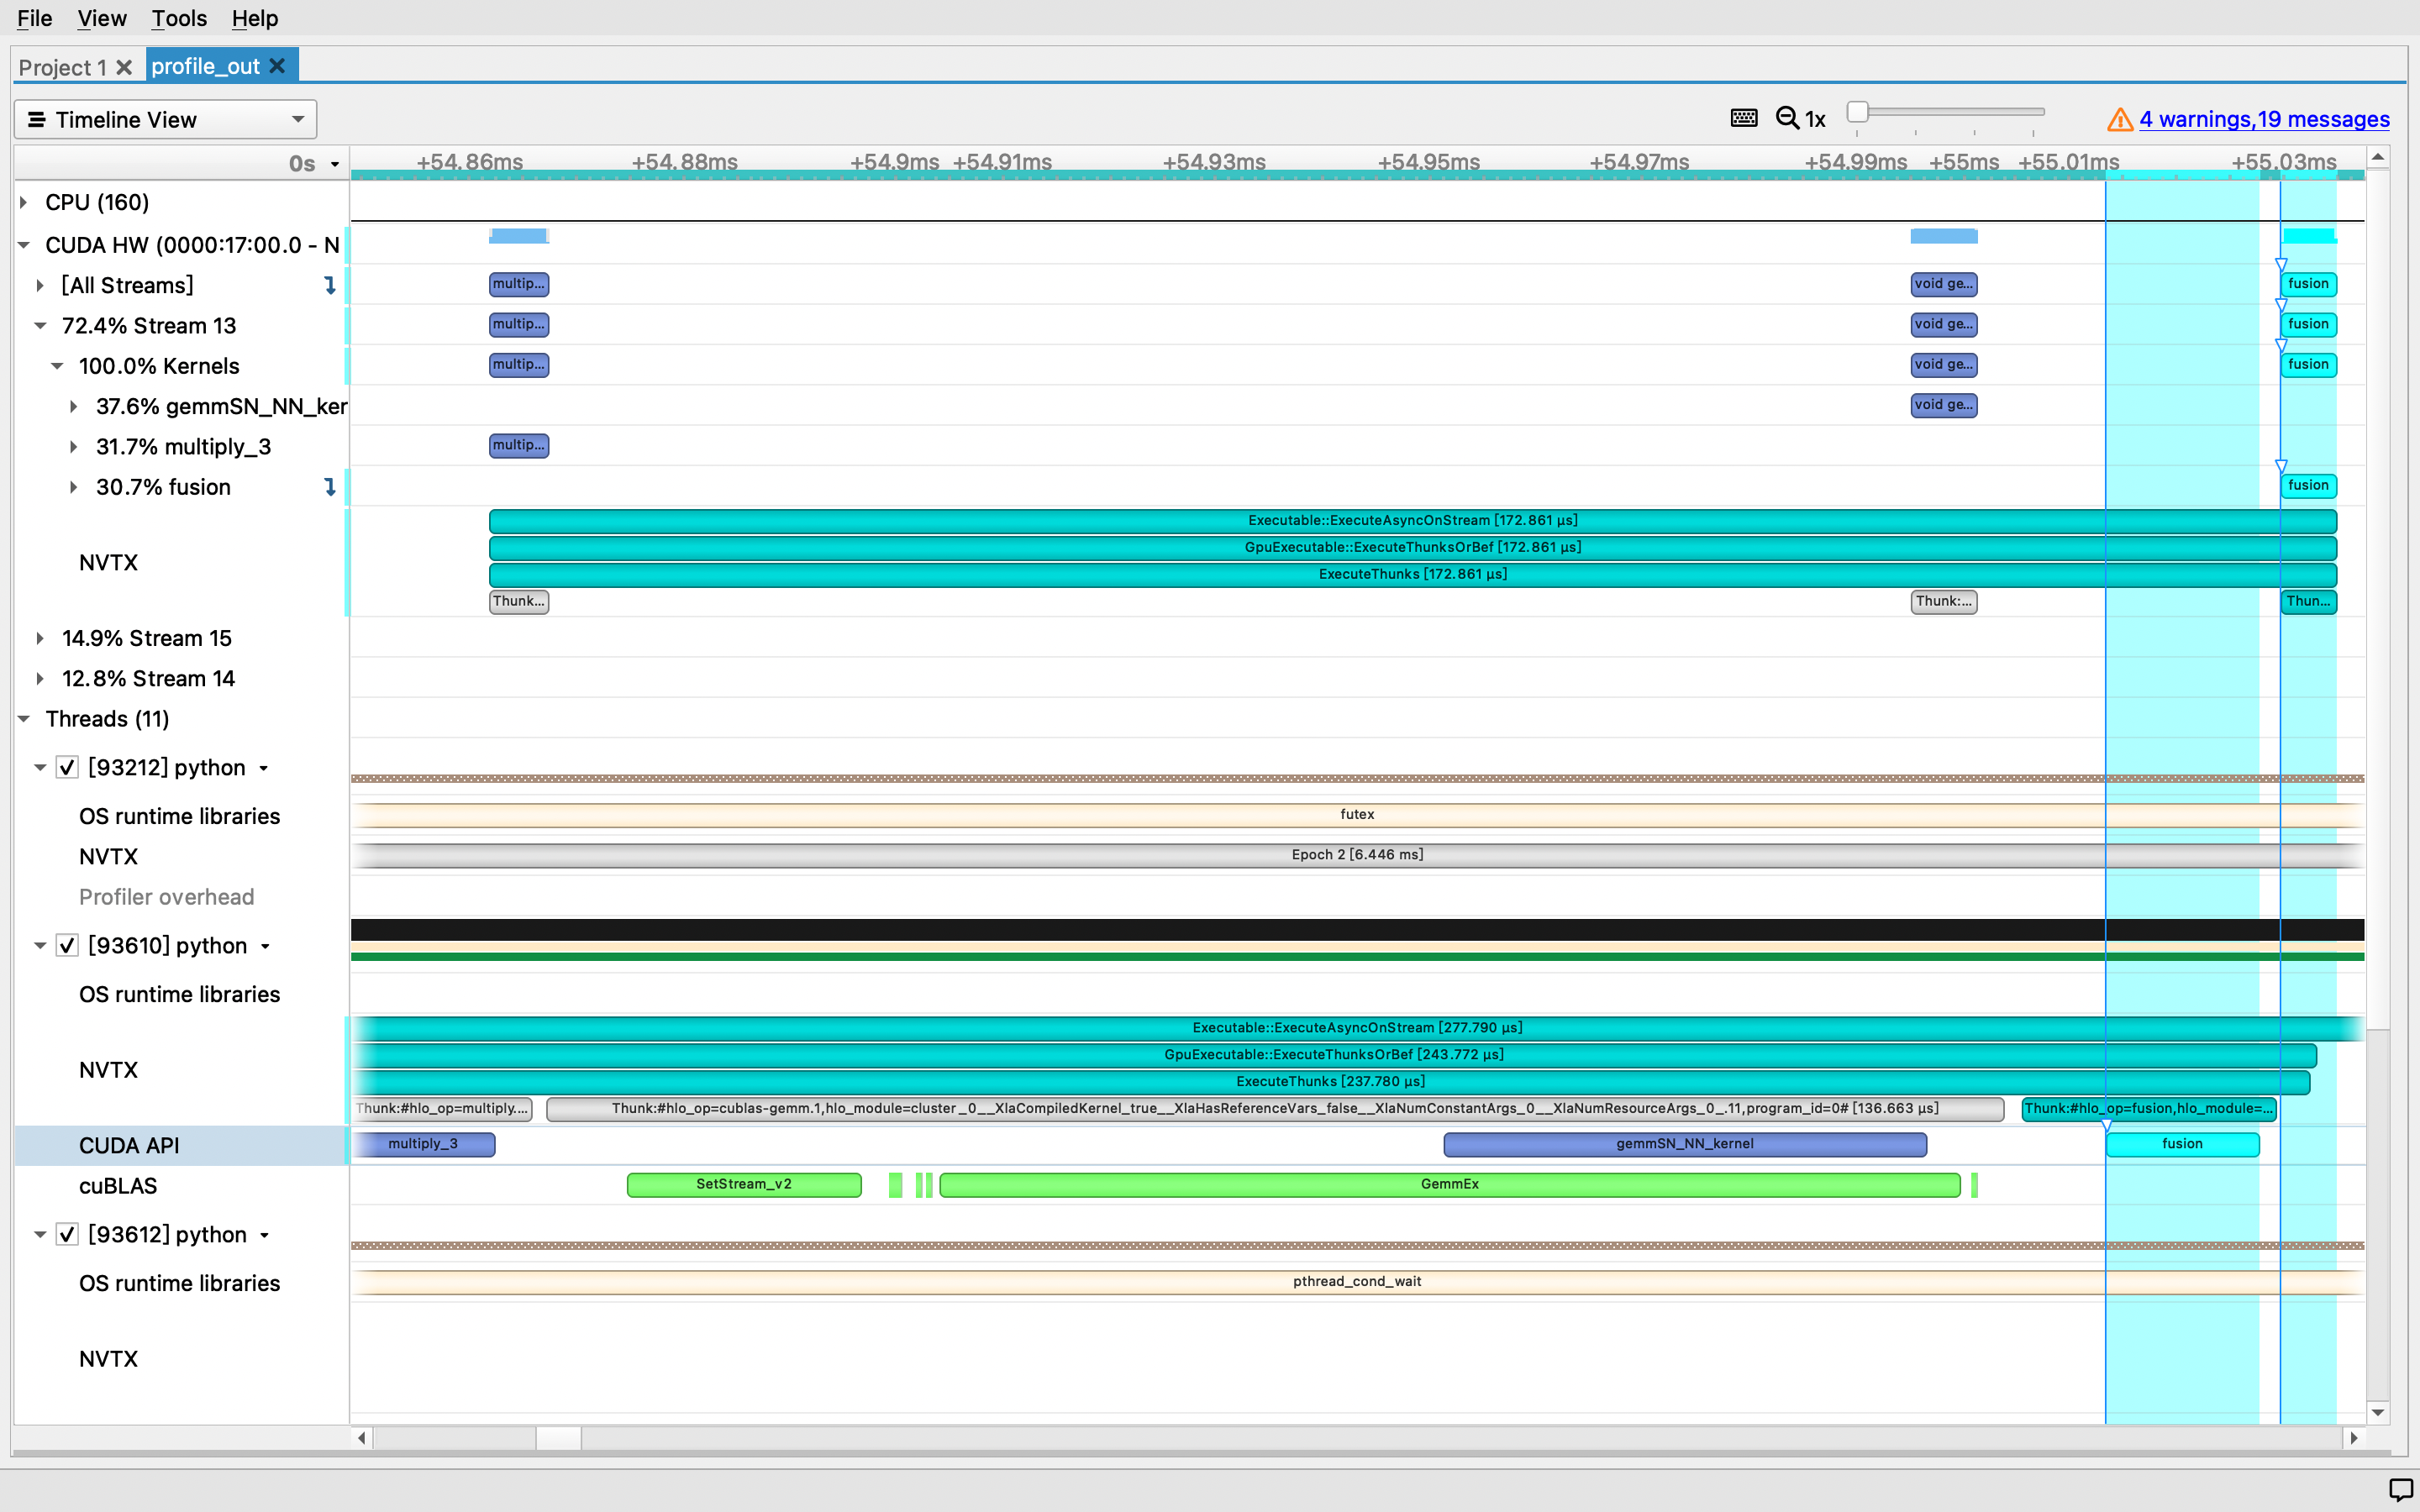Select the Profiler overhead row label
This screenshot has width=2420, height=1512.
pyautogui.click(x=166, y=897)
